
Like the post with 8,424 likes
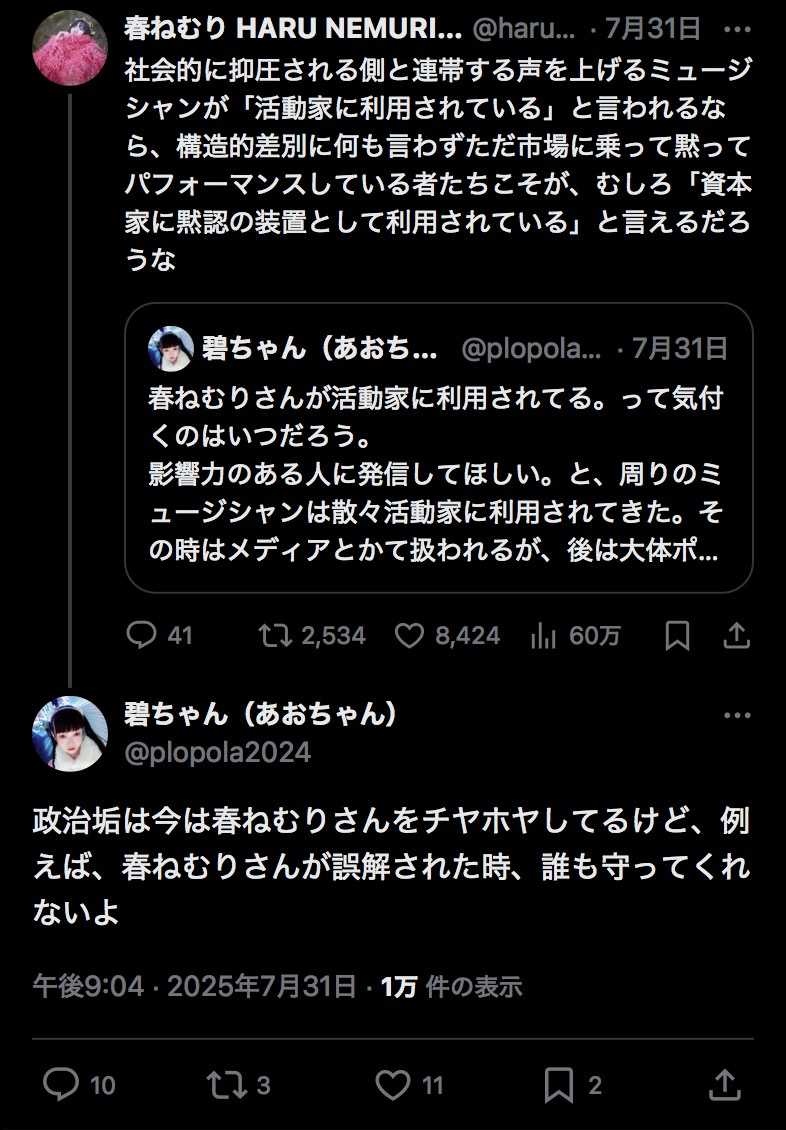click(410, 635)
